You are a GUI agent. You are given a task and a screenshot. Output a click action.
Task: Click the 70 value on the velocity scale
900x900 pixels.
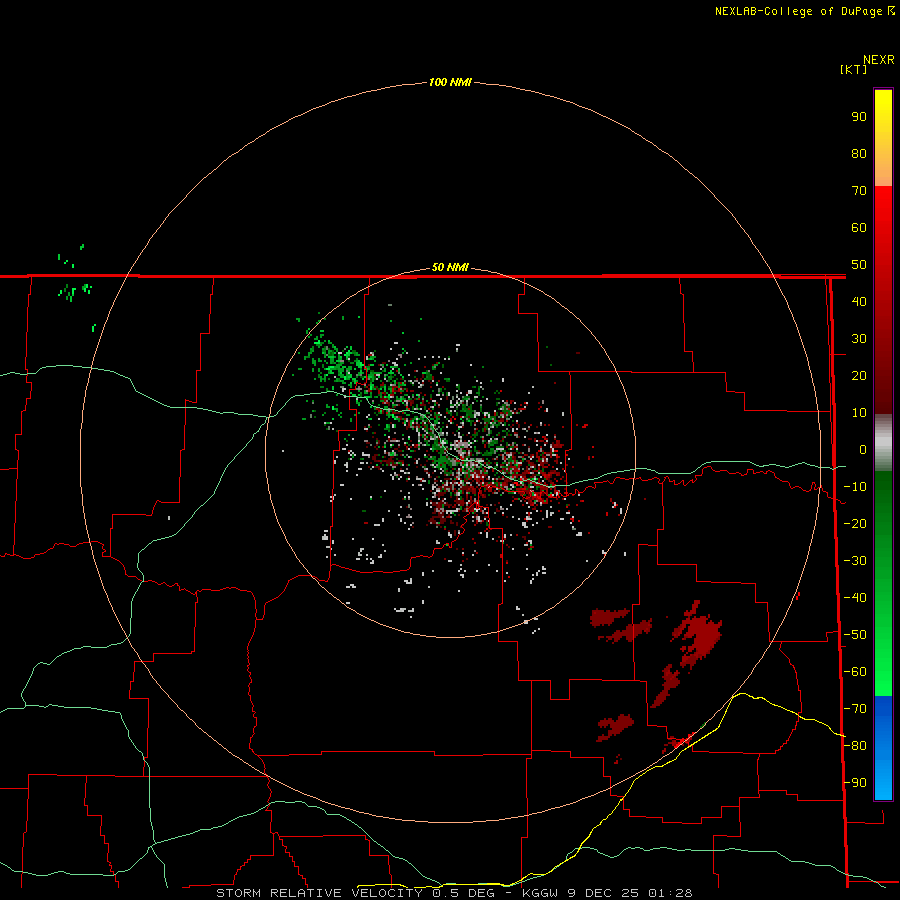859,191
